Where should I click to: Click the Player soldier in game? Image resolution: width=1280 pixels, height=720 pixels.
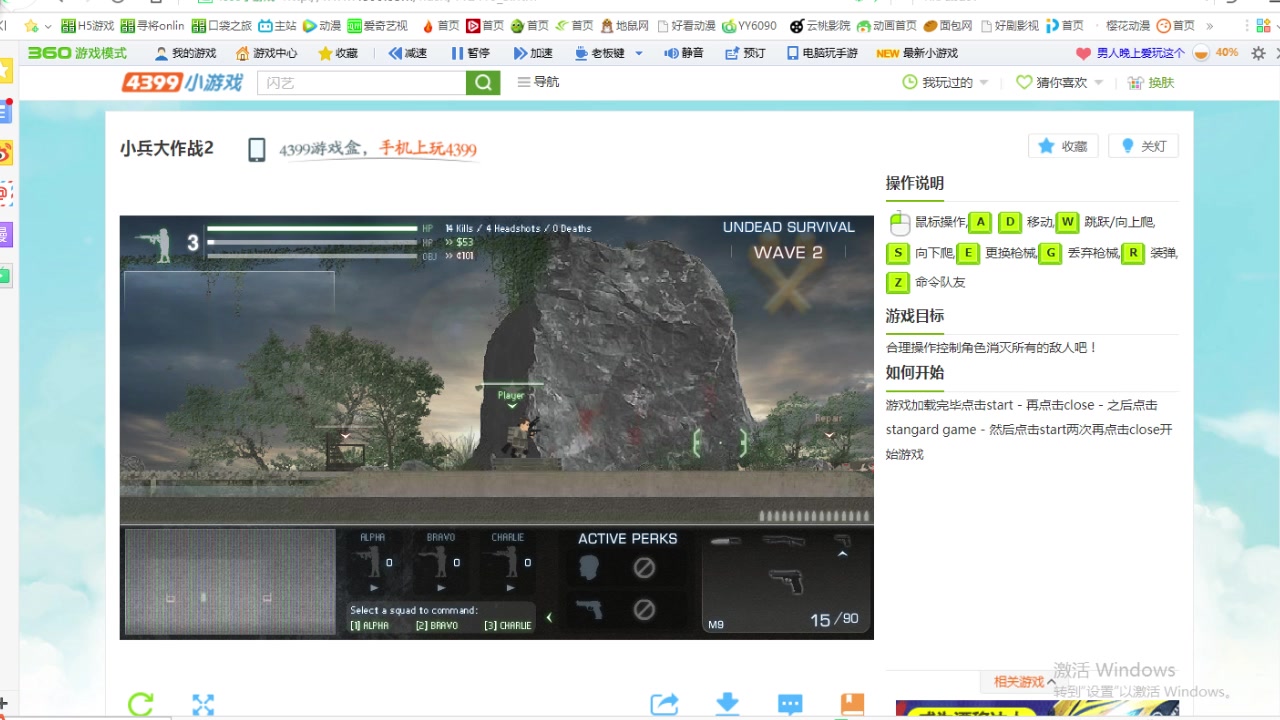[x=521, y=437]
